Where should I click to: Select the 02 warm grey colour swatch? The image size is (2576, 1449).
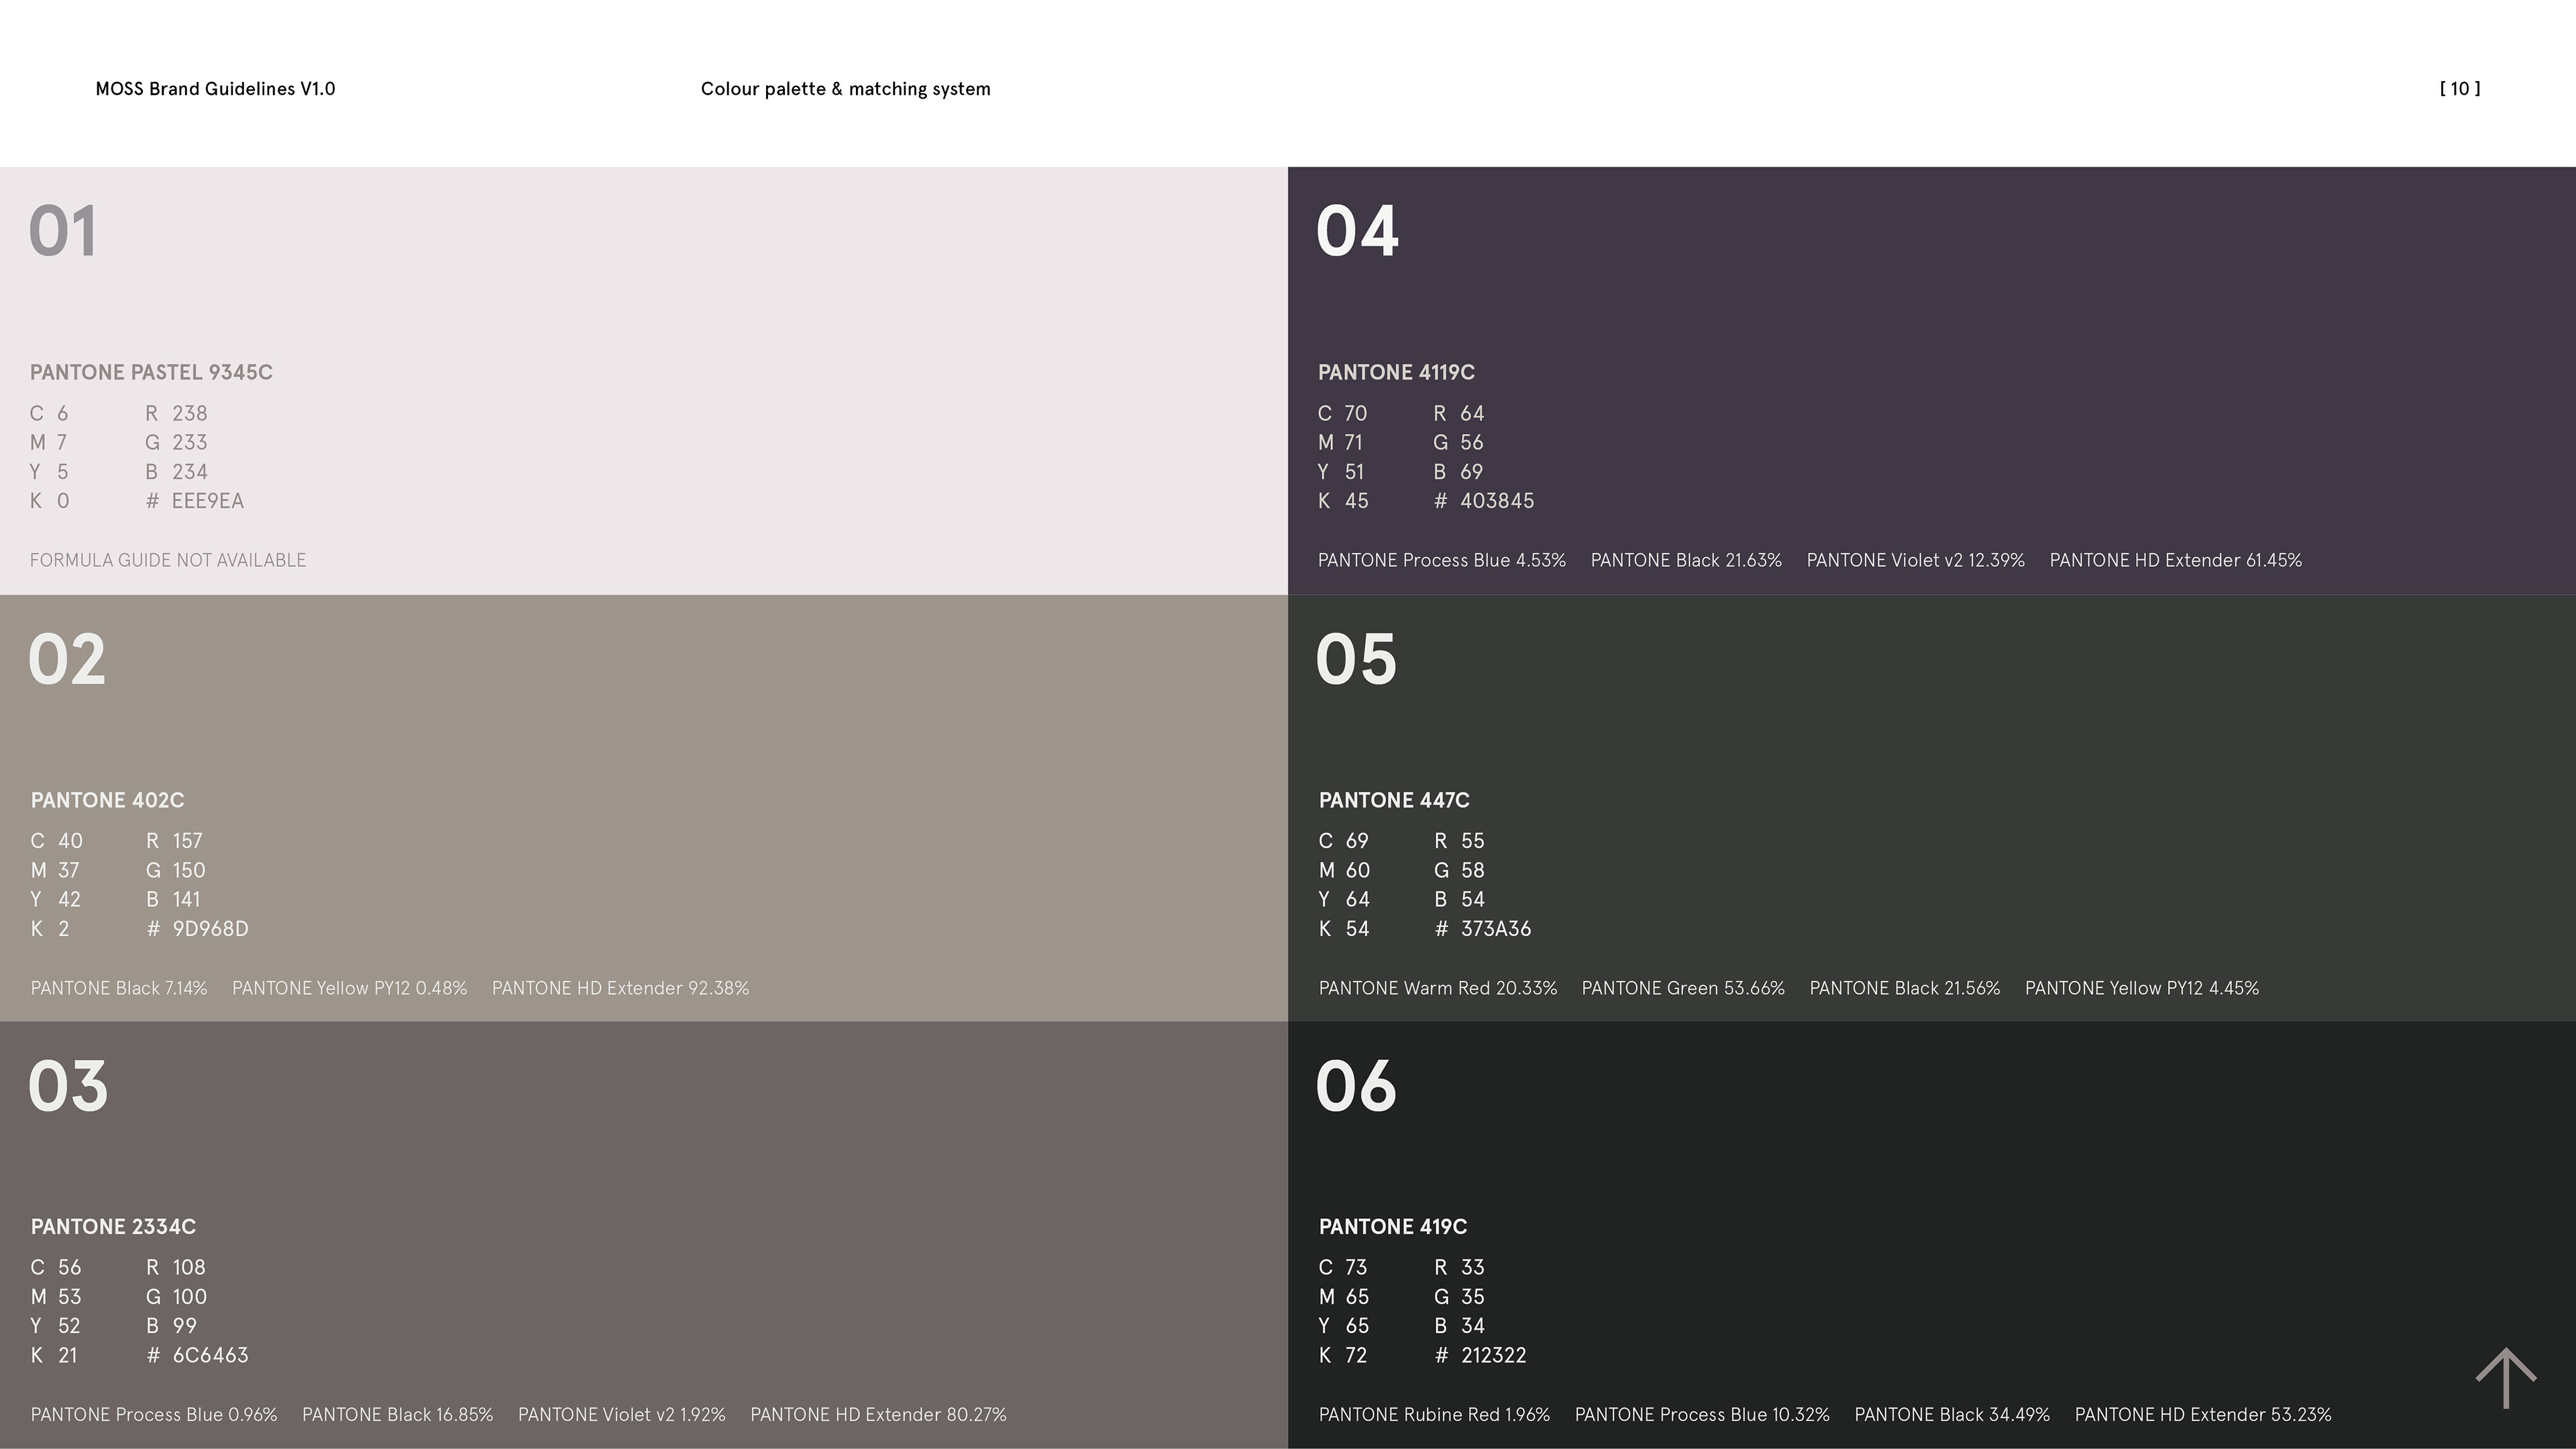click(x=644, y=808)
